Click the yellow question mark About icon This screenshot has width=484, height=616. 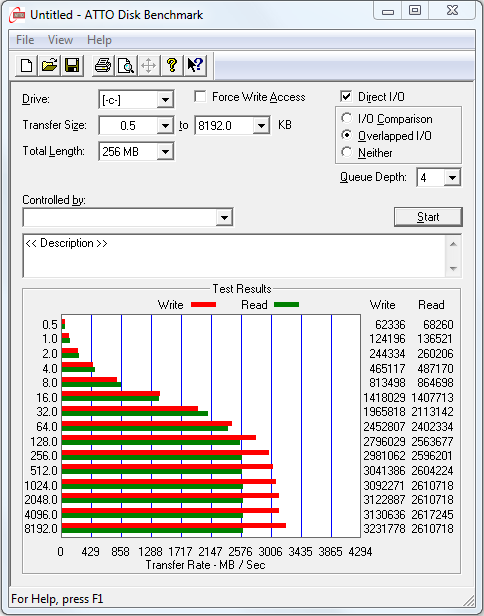[x=172, y=65]
